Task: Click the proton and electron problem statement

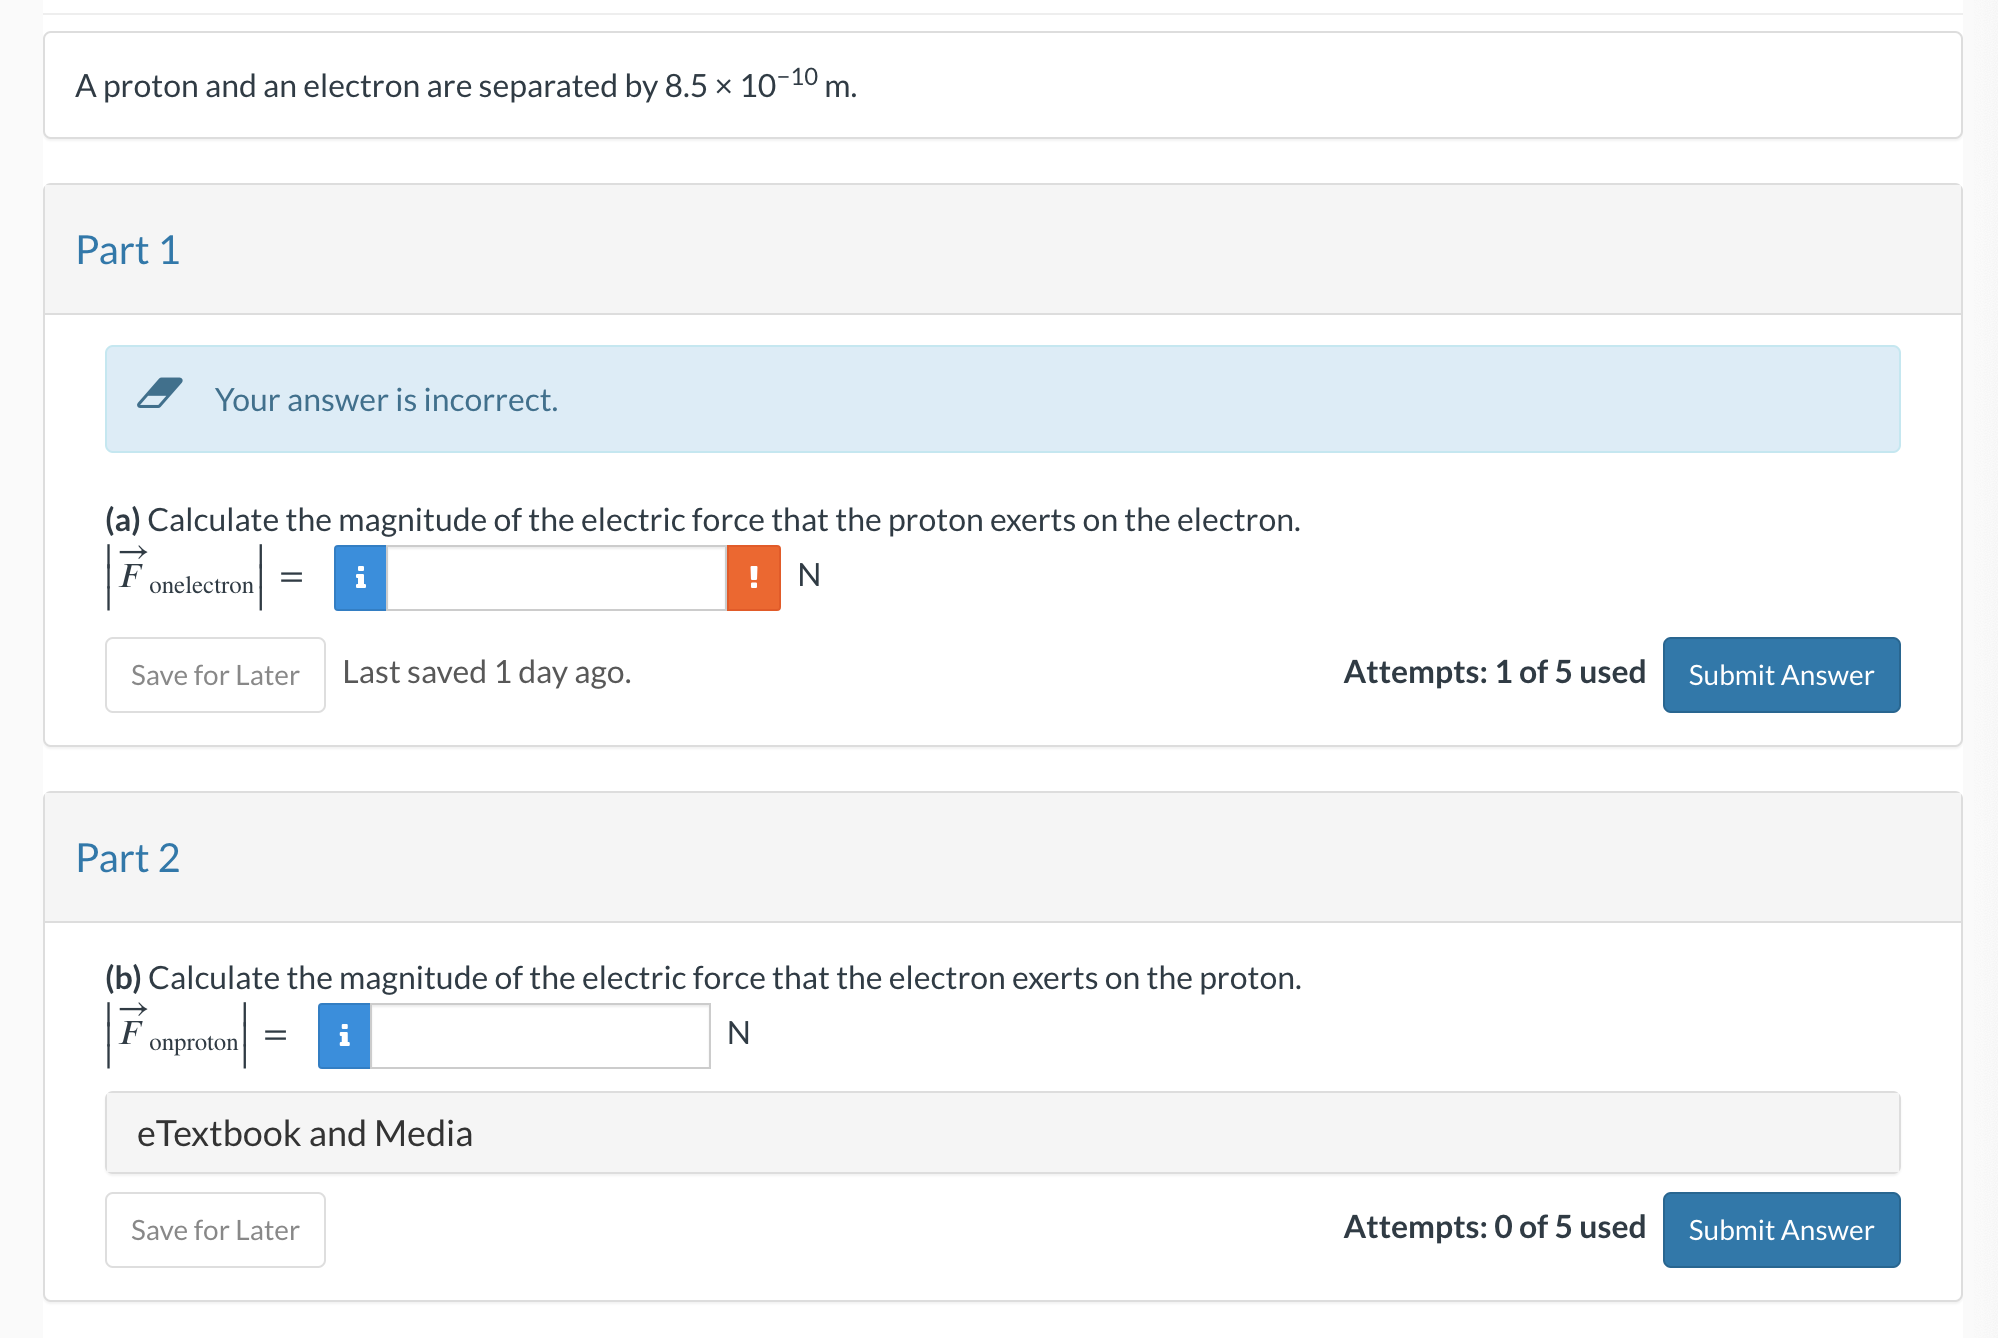Action: click(x=466, y=86)
